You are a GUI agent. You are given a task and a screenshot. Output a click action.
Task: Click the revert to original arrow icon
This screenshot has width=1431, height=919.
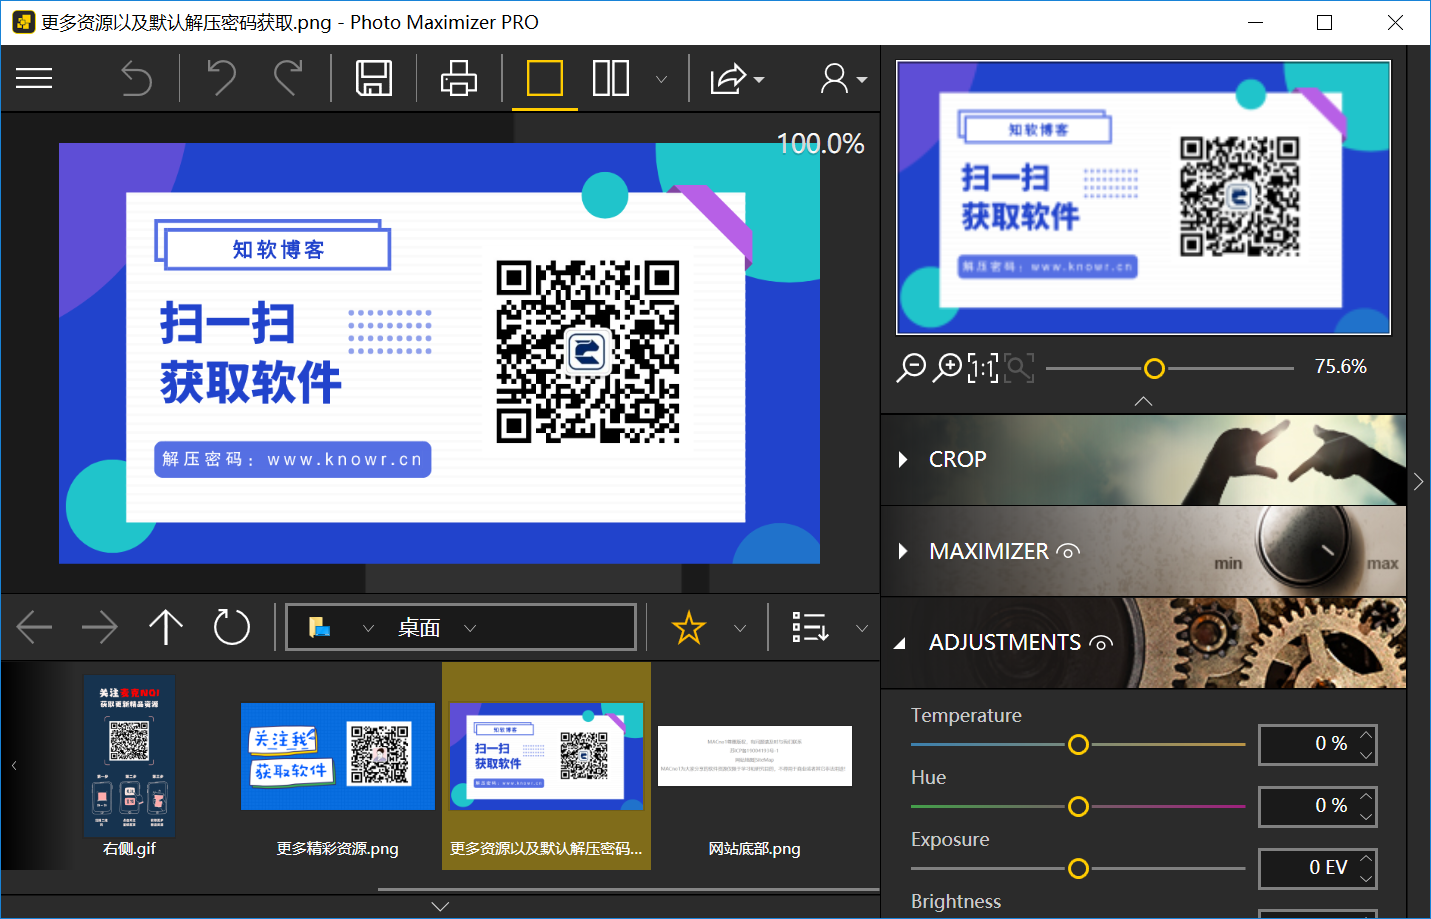pos(136,78)
